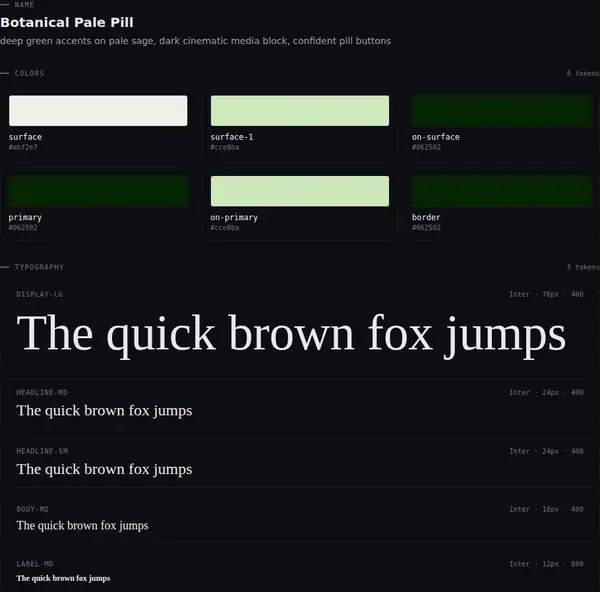Click the COLORS section heading
Screen dimensions: 600x592
[x=29, y=73]
